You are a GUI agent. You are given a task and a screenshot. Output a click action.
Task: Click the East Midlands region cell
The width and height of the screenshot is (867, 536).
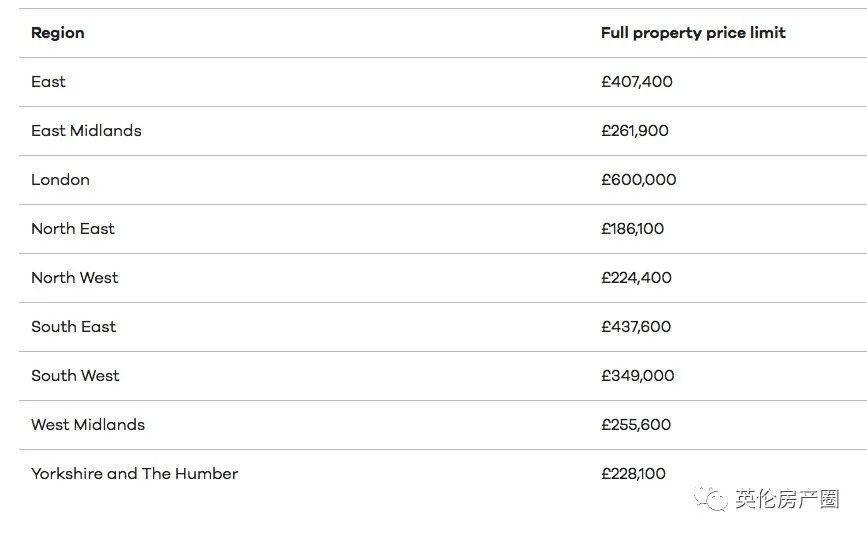point(86,131)
